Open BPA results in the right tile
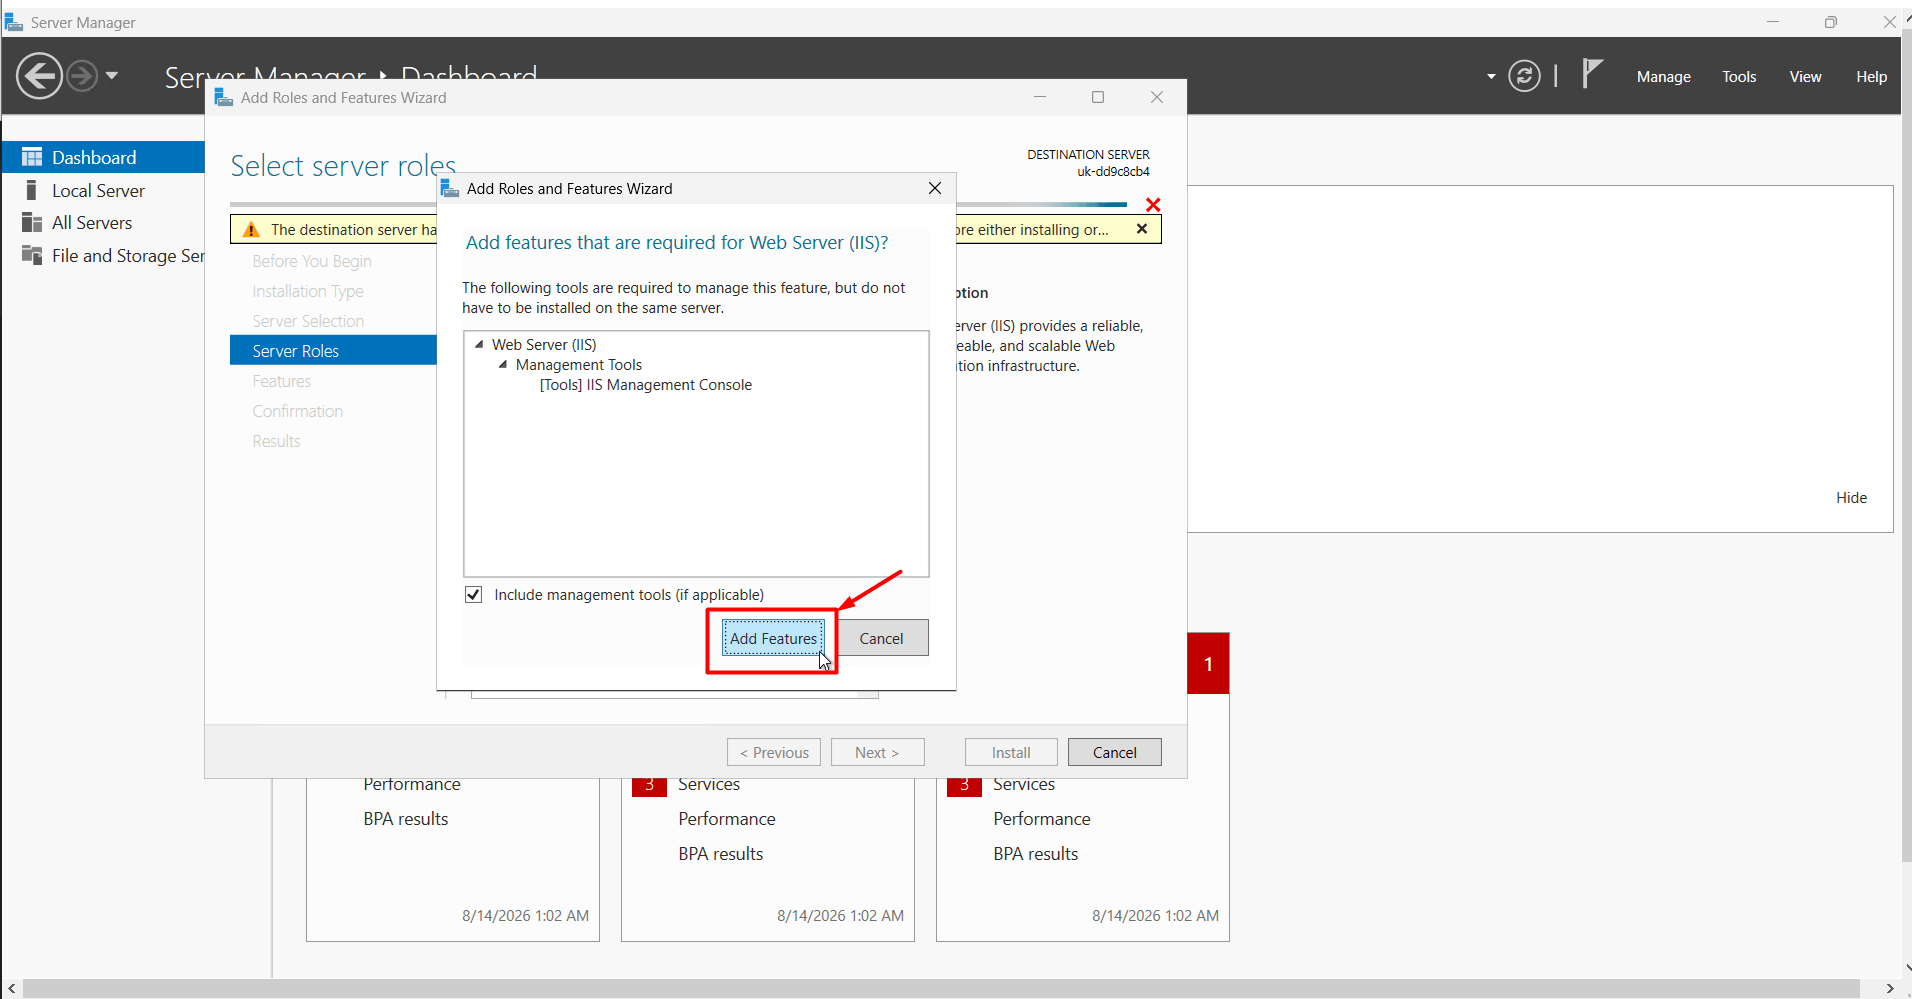 tap(1035, 854)
